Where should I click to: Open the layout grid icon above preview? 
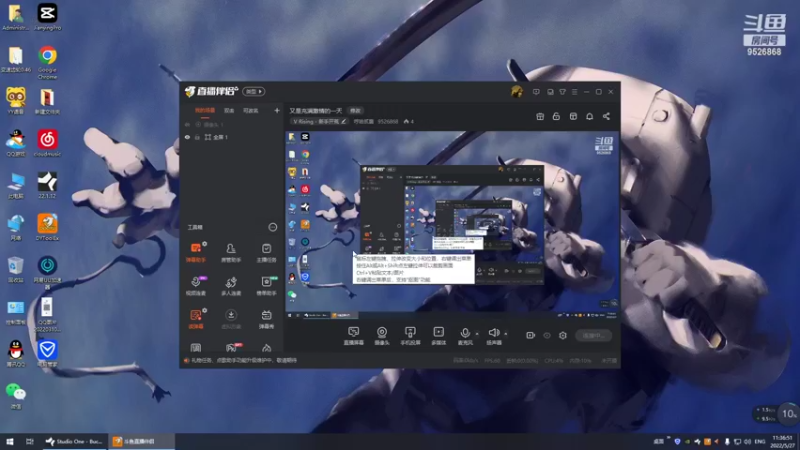[573, 116]
